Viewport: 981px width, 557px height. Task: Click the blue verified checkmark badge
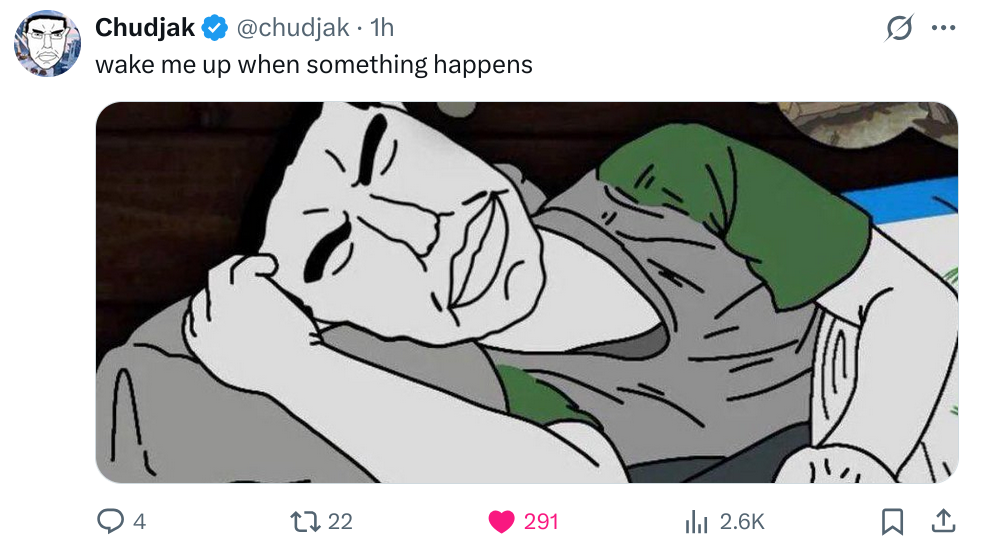point(214,29)
